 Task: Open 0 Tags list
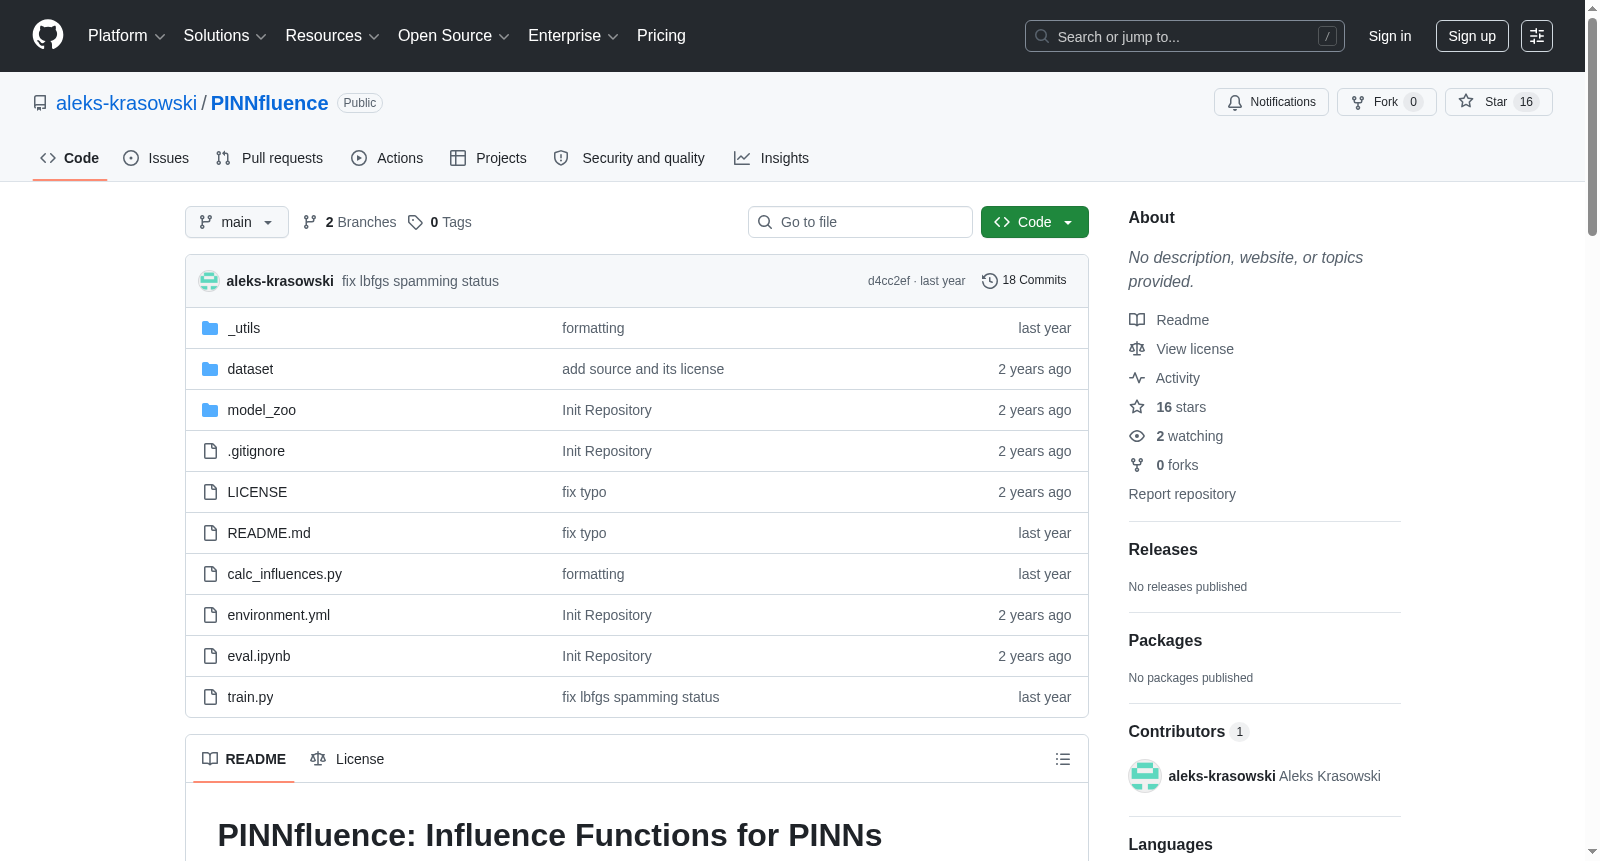pos(440,222)
